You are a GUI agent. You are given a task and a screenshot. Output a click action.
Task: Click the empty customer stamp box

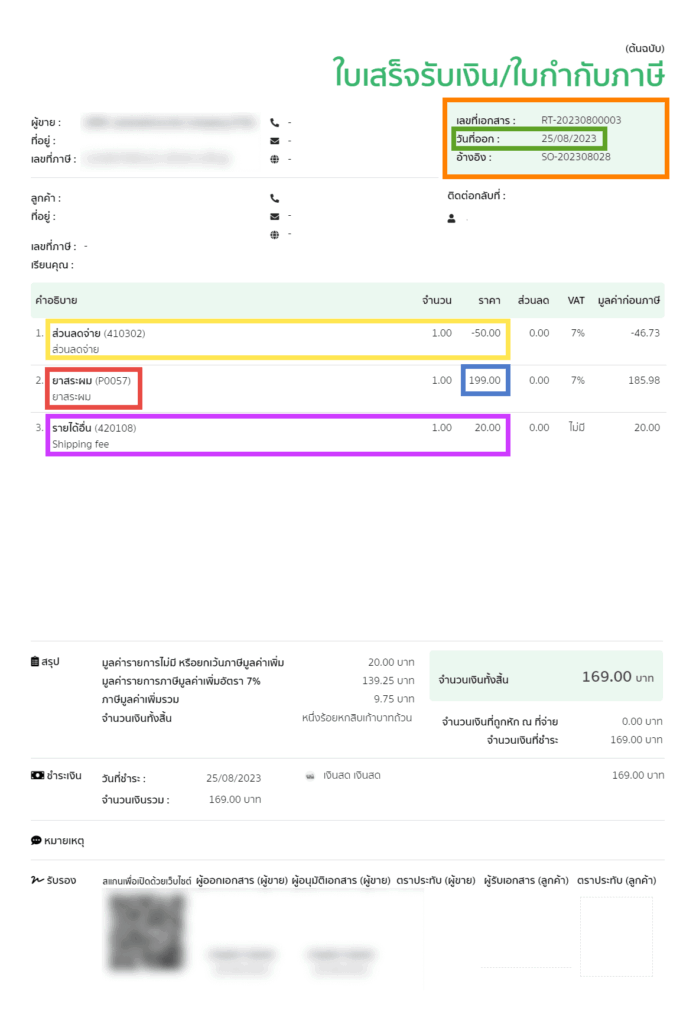pyautogui.click(x=616, y=936)
